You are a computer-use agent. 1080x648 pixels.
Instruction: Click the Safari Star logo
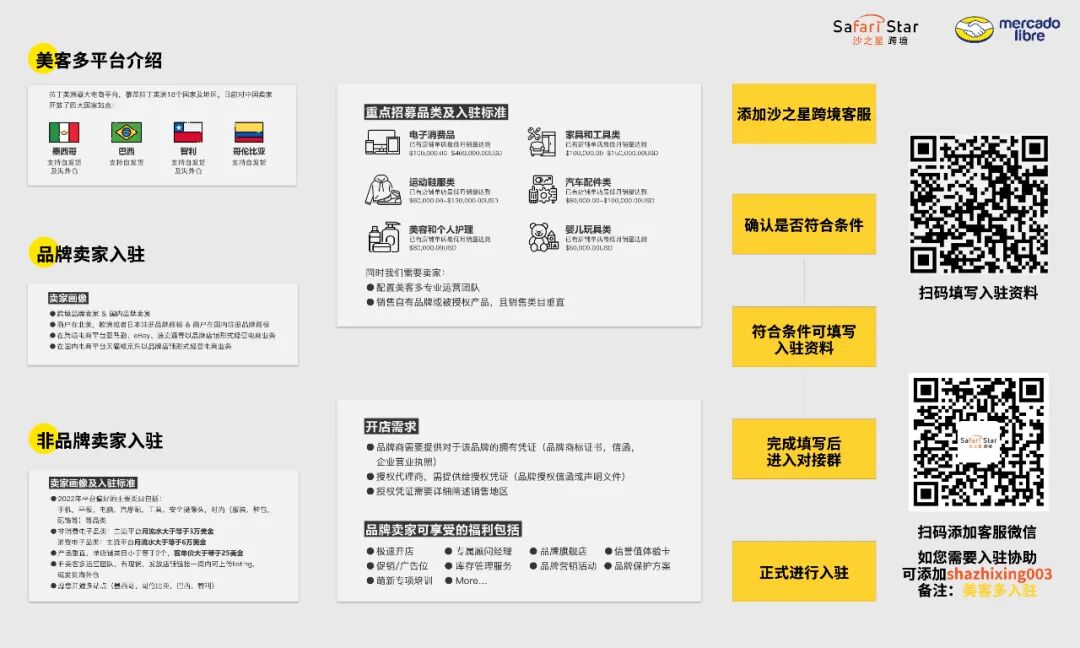click(x=875, y=30)
